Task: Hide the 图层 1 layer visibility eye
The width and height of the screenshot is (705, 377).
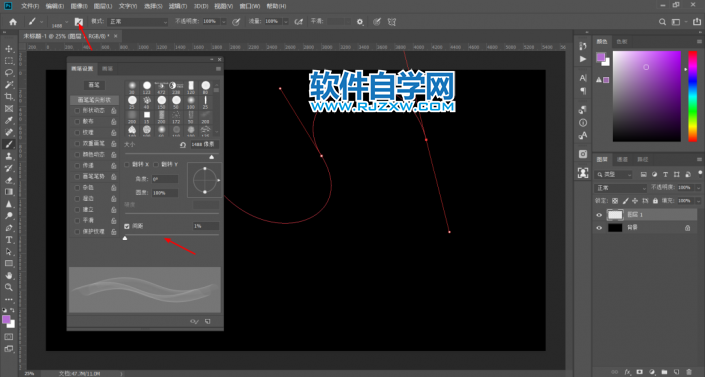Action: [x=599, y=215]
